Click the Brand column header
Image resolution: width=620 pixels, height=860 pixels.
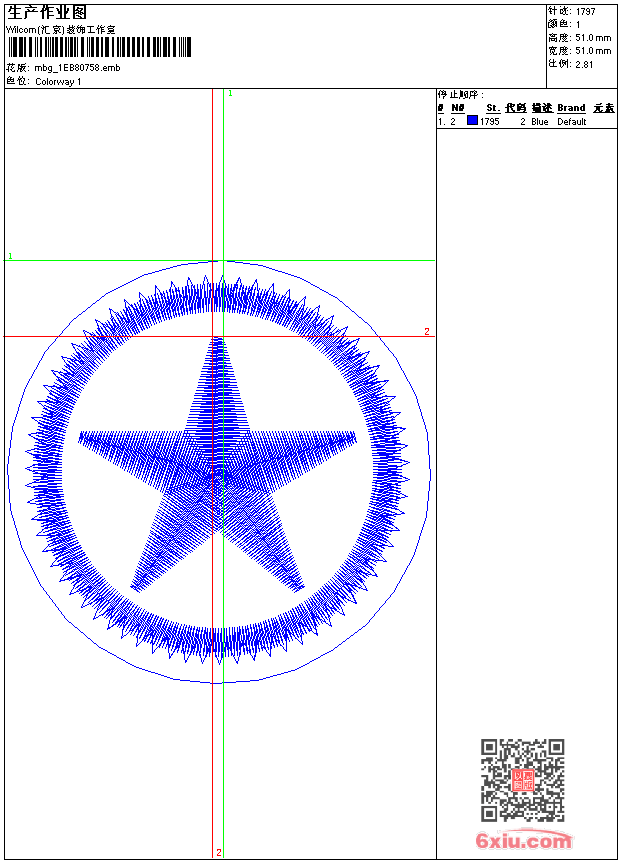coord(571,108)
